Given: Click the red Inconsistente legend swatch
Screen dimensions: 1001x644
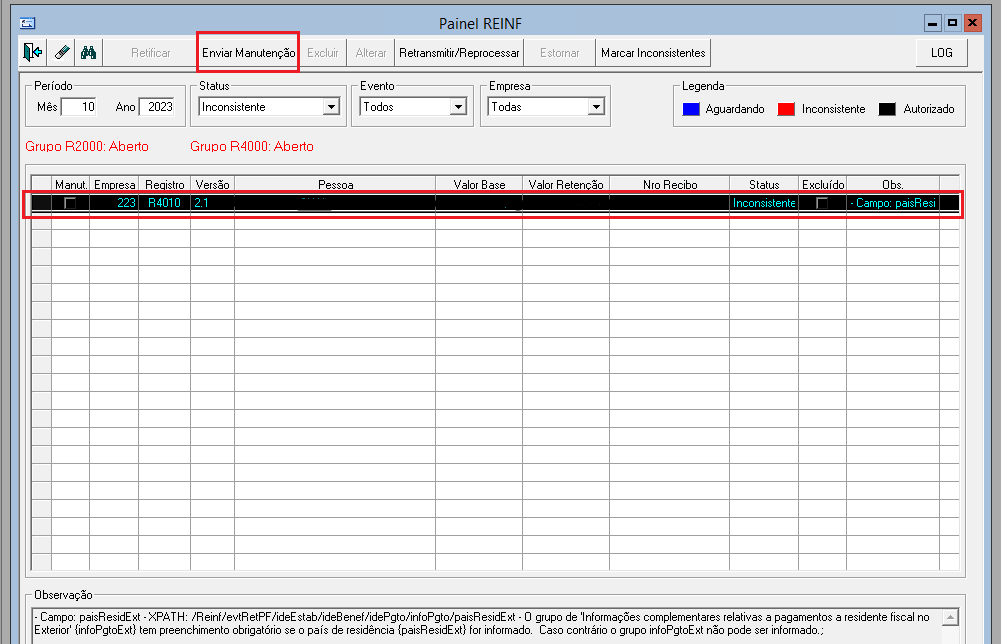Looking at the screenshot, I should (786, 109).
